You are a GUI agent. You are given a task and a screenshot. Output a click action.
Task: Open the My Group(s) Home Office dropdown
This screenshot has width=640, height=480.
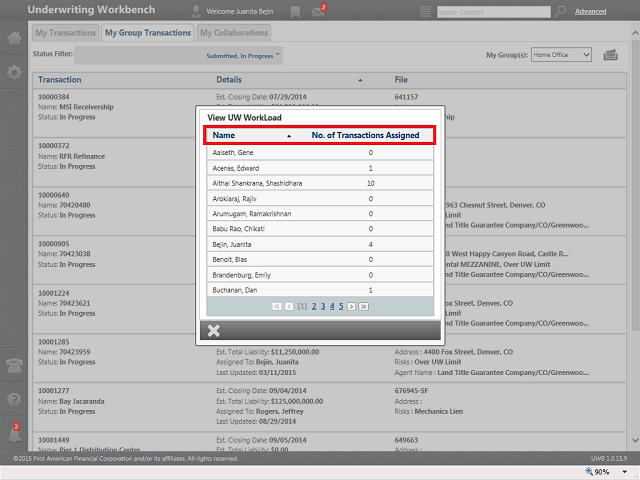561,55
